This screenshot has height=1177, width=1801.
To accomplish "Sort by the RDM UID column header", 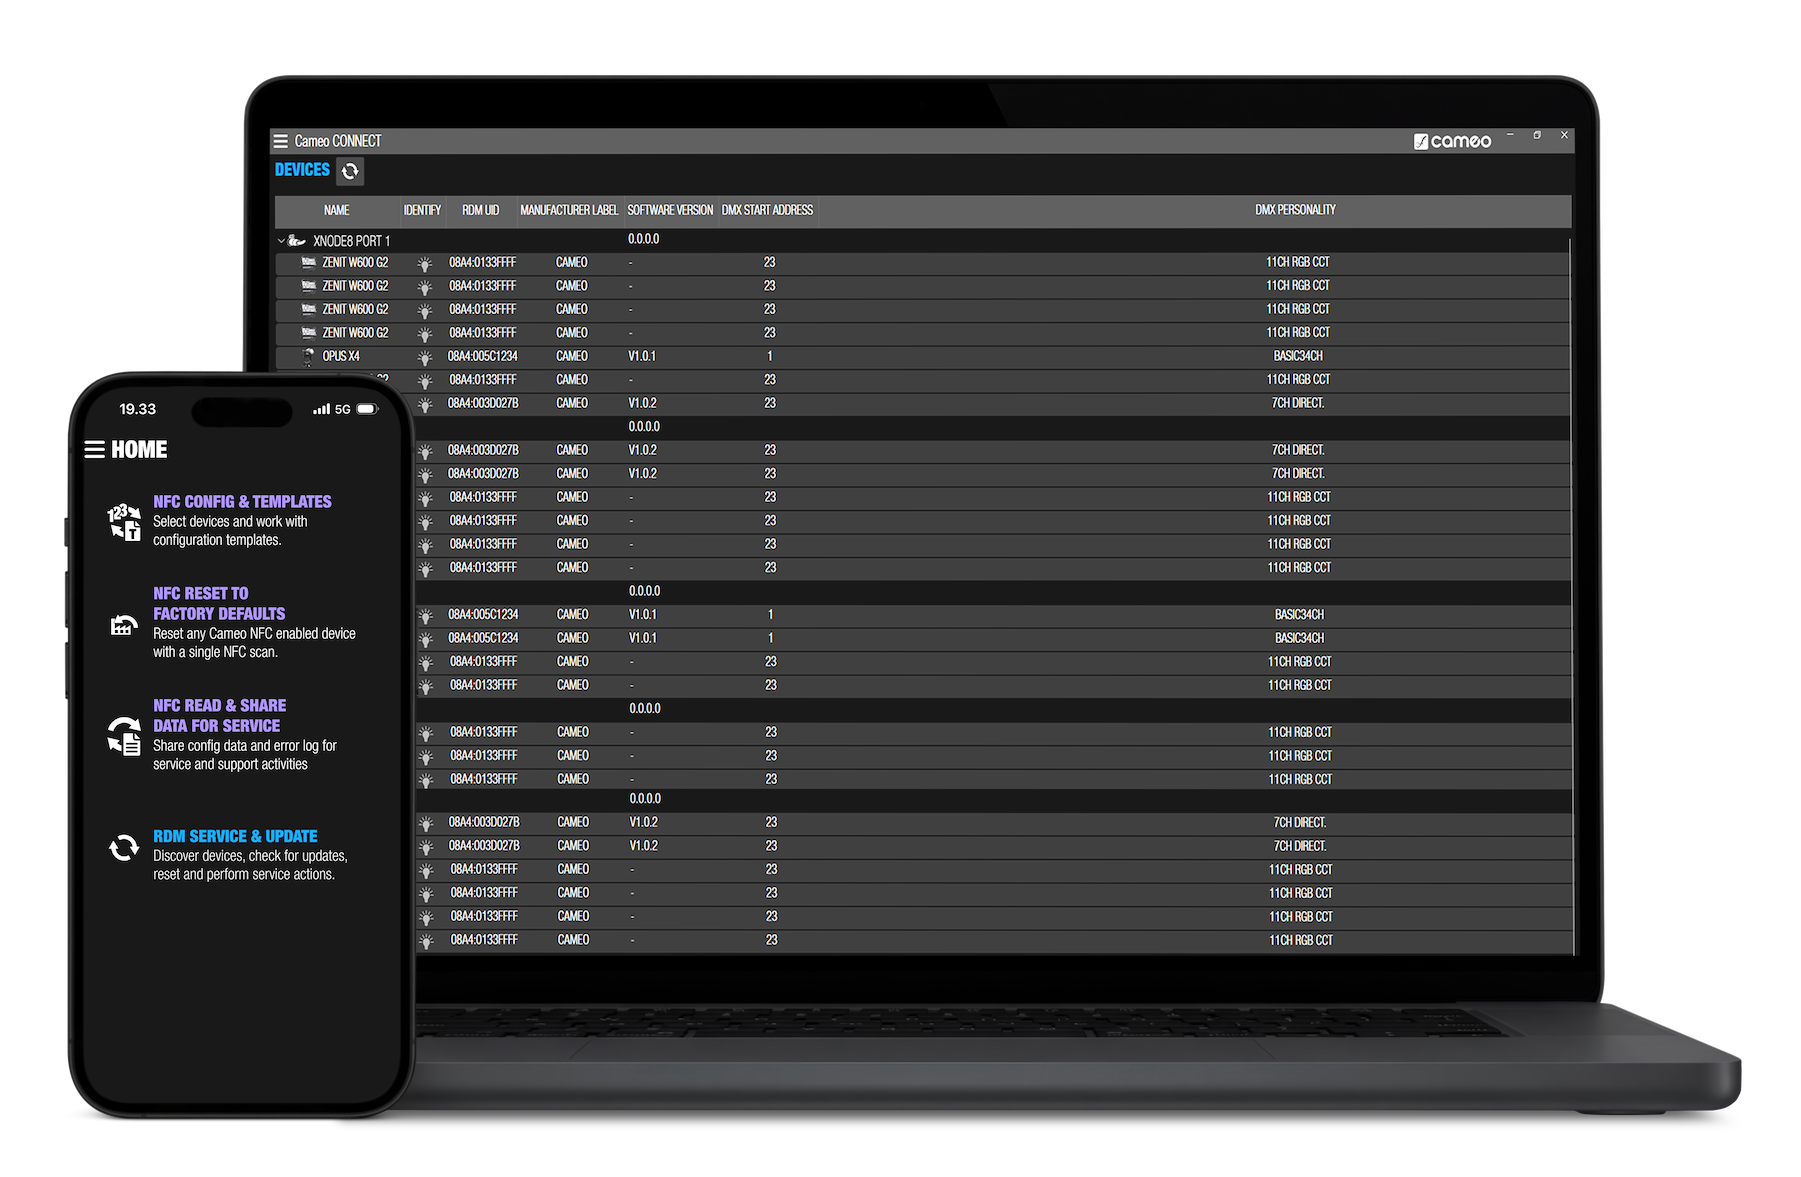I will [480, 210].
